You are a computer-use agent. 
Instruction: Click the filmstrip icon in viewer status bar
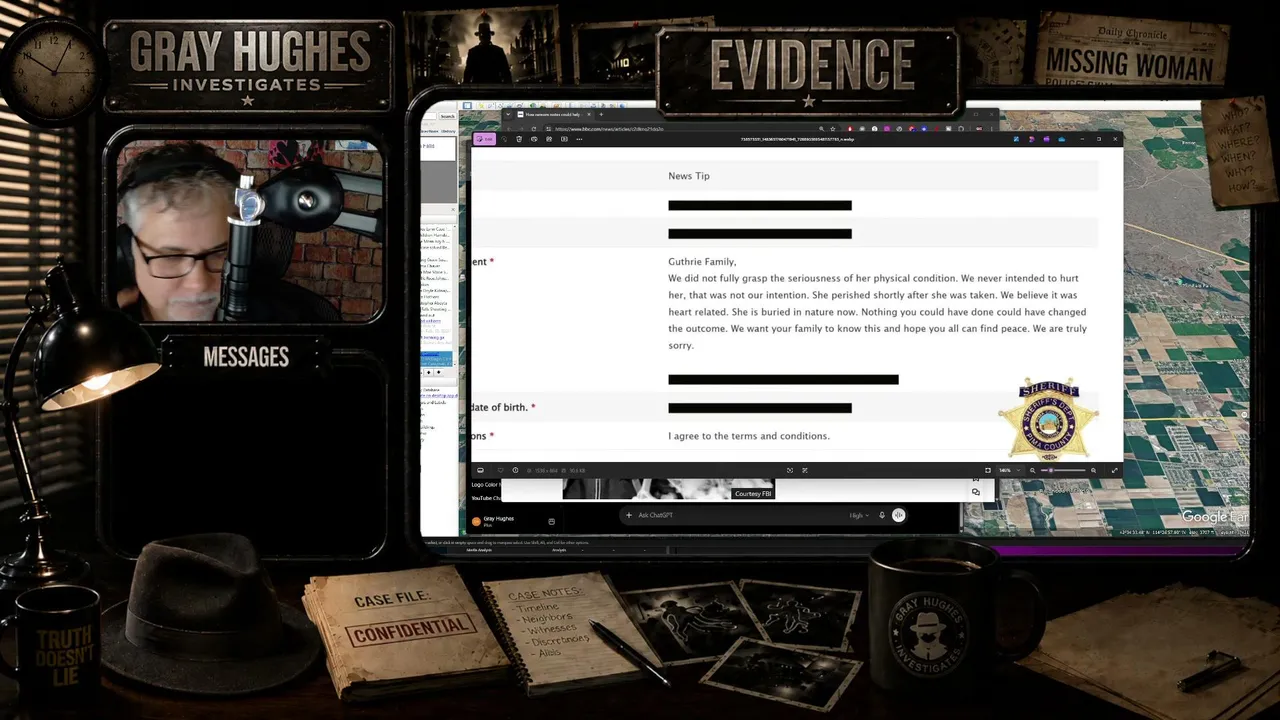point(480,470)
